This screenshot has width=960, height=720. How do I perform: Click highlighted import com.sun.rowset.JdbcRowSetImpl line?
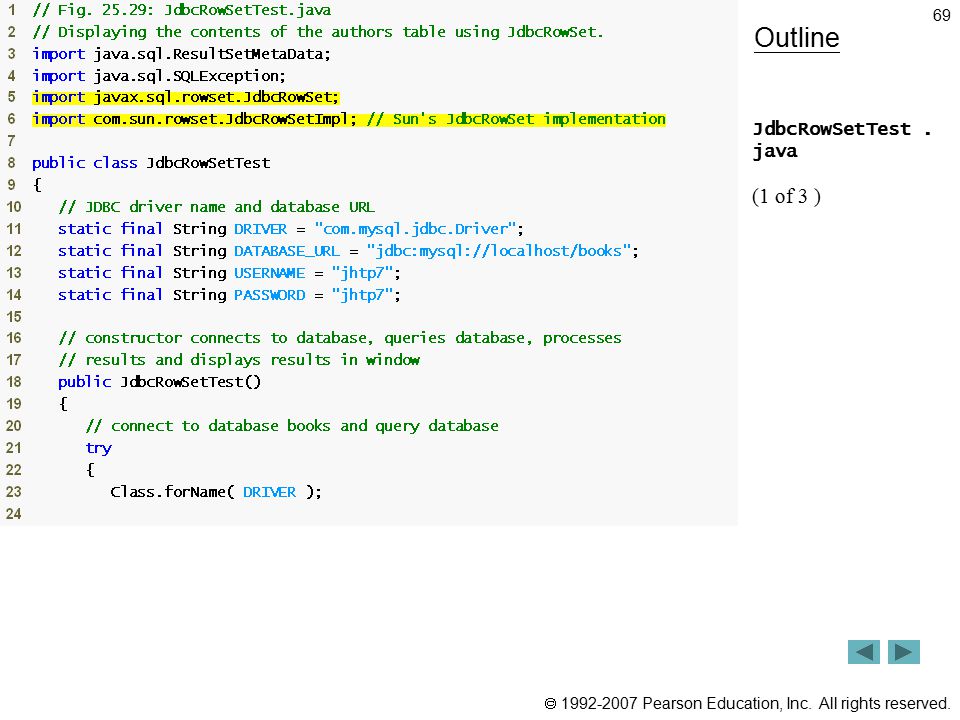349,119
